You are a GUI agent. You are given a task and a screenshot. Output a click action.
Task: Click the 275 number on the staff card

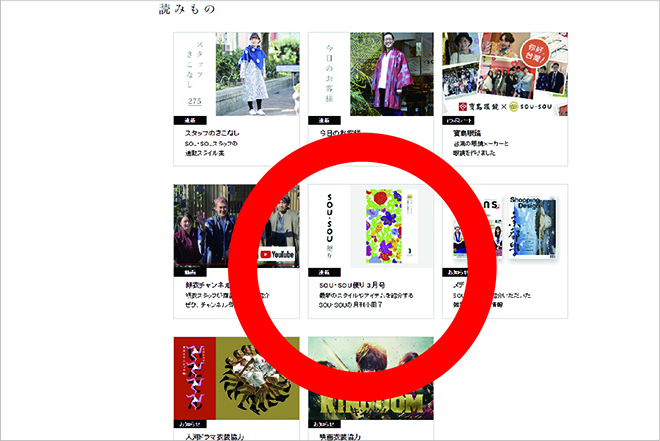click(x=194, y=101)
